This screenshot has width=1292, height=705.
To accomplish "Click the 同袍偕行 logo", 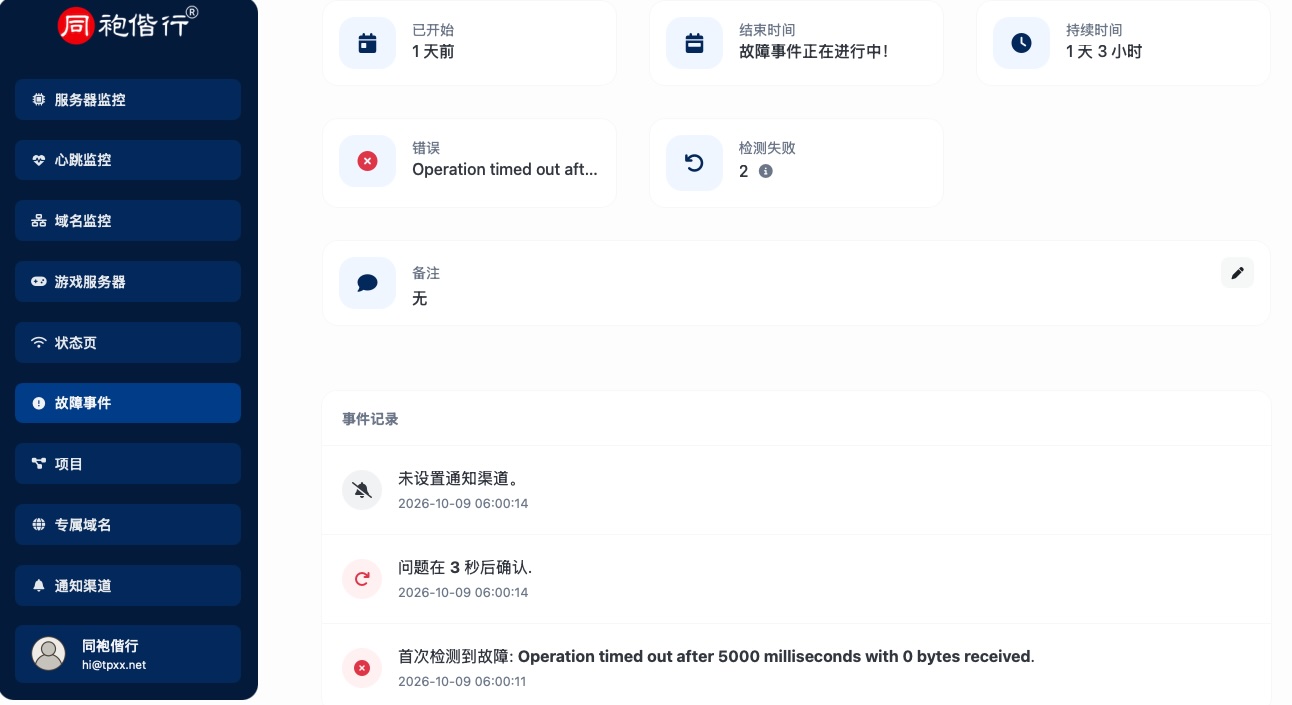I will (x=128, y=24).
